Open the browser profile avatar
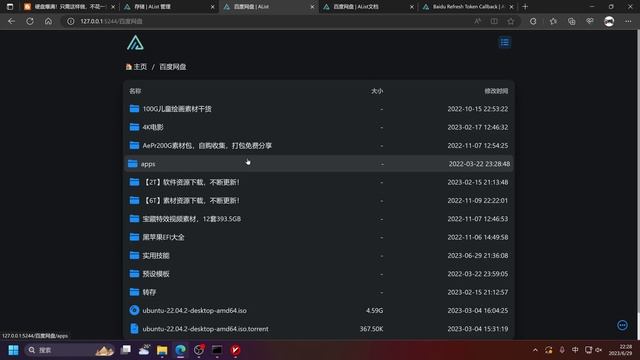 [x=609, y=21]
